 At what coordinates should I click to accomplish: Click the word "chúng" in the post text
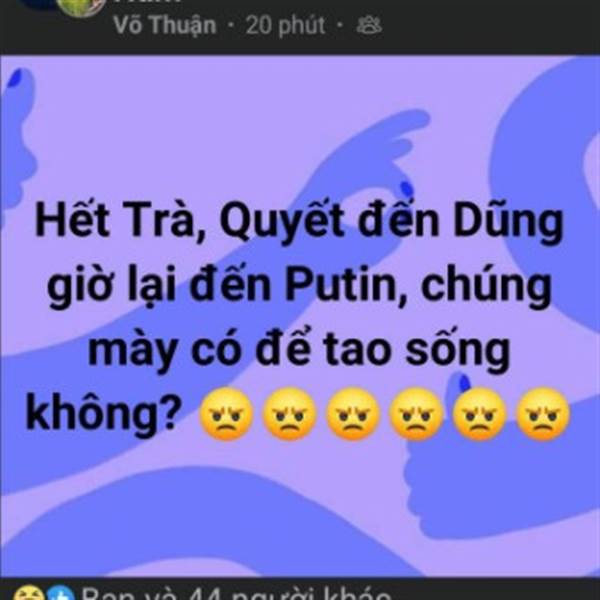coord(486,287)
